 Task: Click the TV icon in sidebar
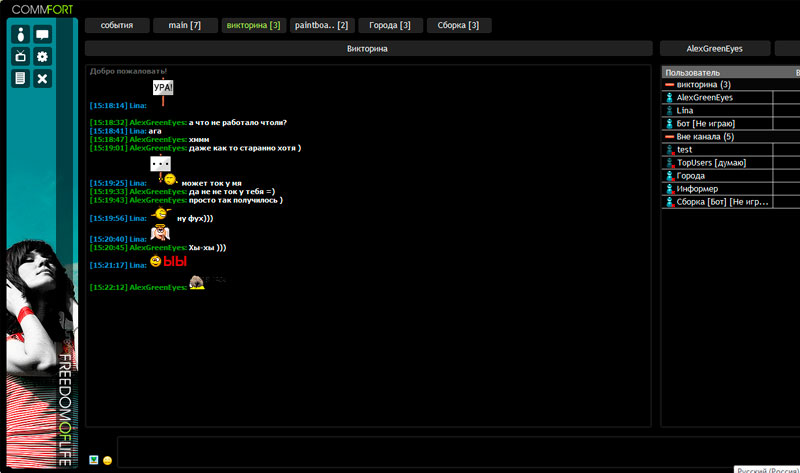(x=20, y=57)
